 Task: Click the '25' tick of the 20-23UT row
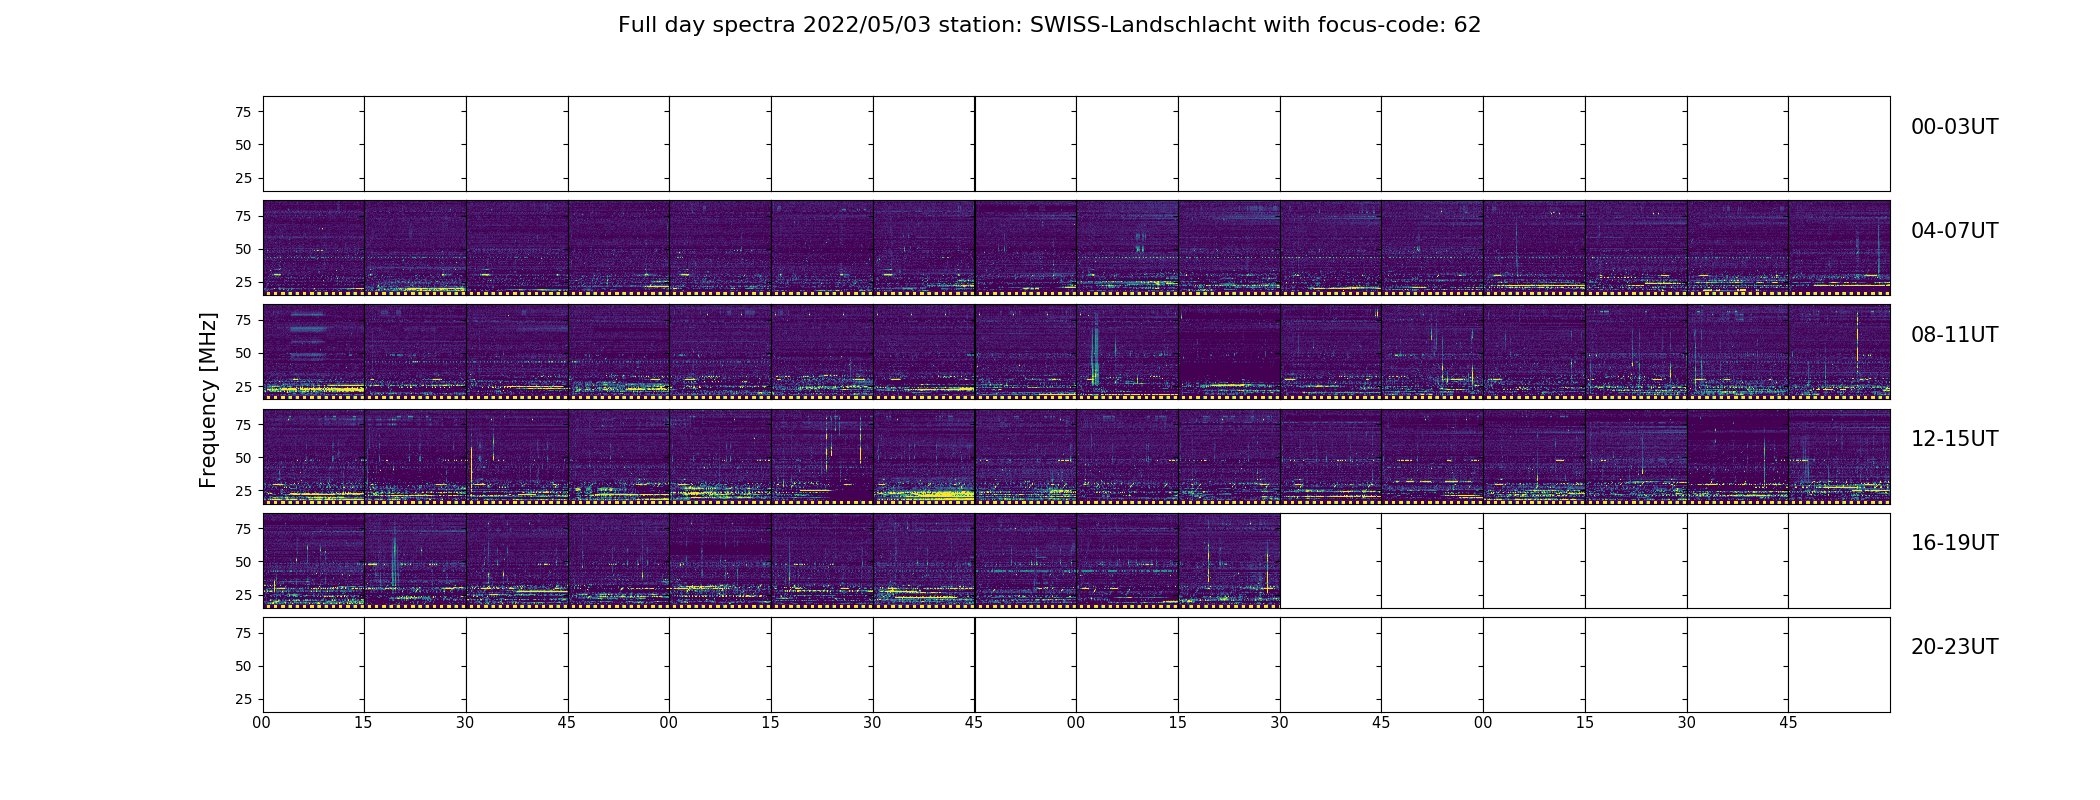point(243,698)
